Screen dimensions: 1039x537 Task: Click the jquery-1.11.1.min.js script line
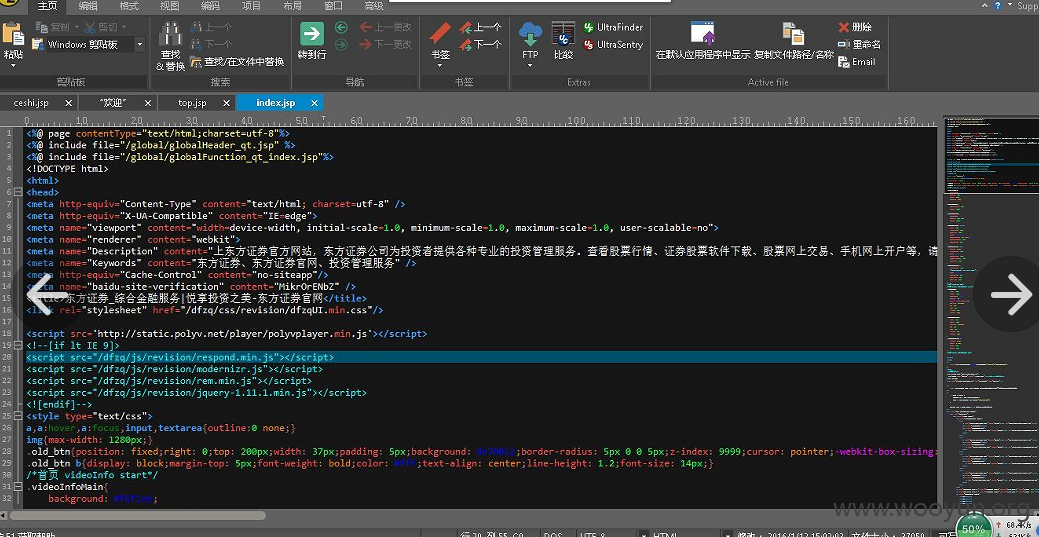[197, 392]
